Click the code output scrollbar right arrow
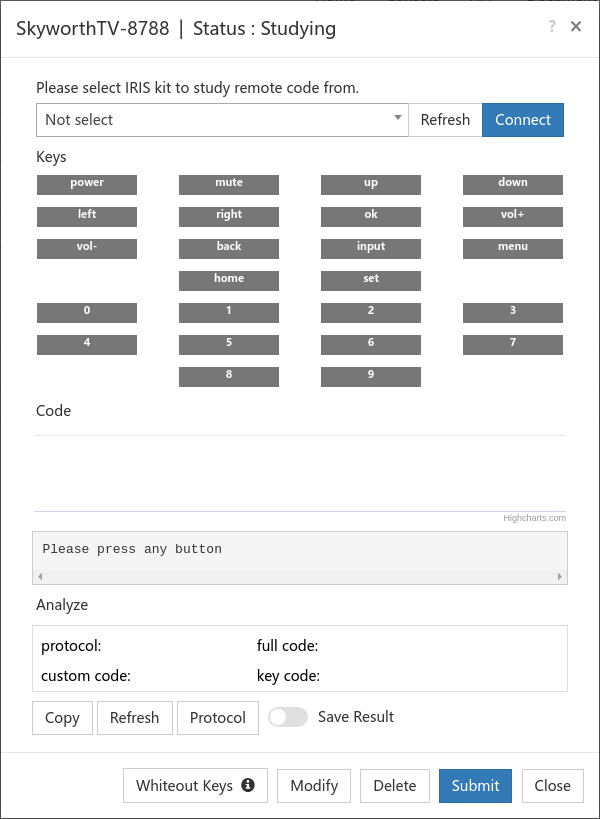 point(560,577)
